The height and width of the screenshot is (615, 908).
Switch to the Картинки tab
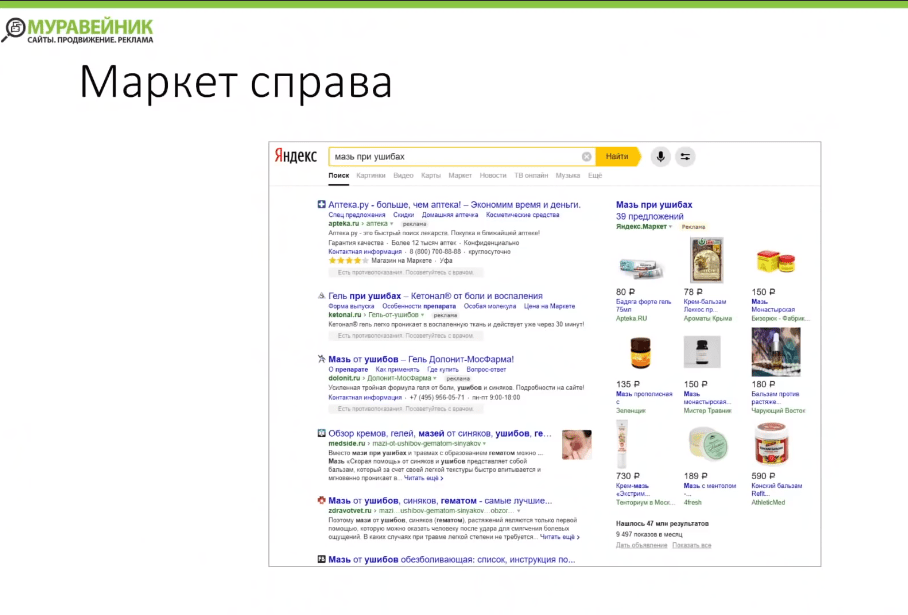(x=371, y=175)
